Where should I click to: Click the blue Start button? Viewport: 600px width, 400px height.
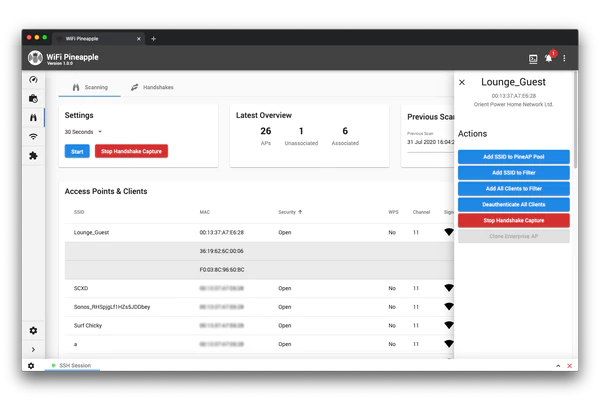77,151
